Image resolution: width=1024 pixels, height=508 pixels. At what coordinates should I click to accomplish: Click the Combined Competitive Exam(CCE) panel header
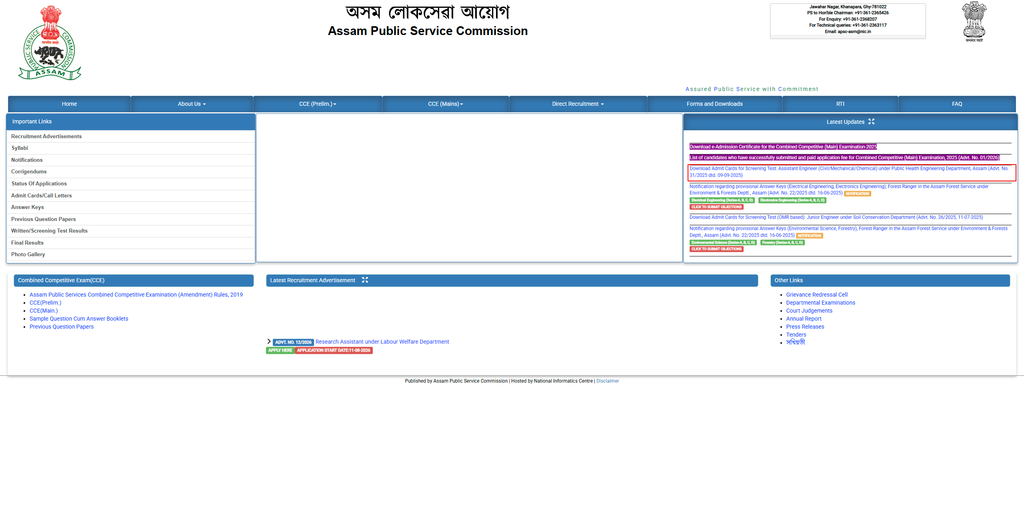coord(136,280)
